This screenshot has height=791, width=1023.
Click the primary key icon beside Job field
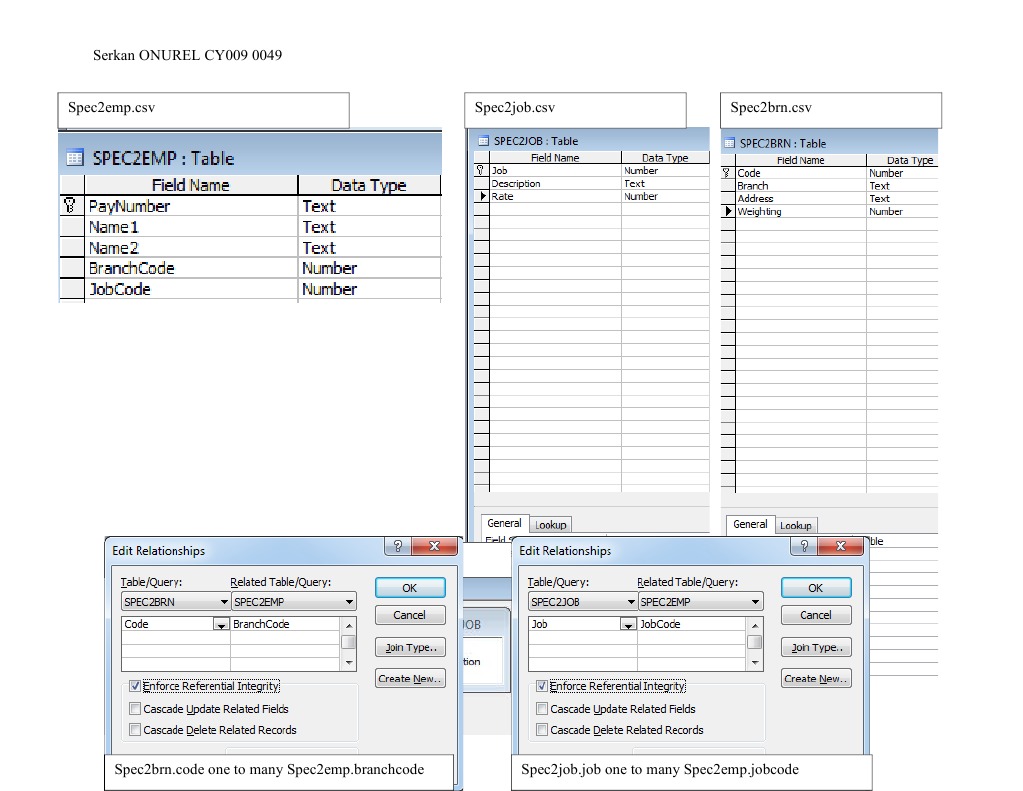(x=480, y=170)
